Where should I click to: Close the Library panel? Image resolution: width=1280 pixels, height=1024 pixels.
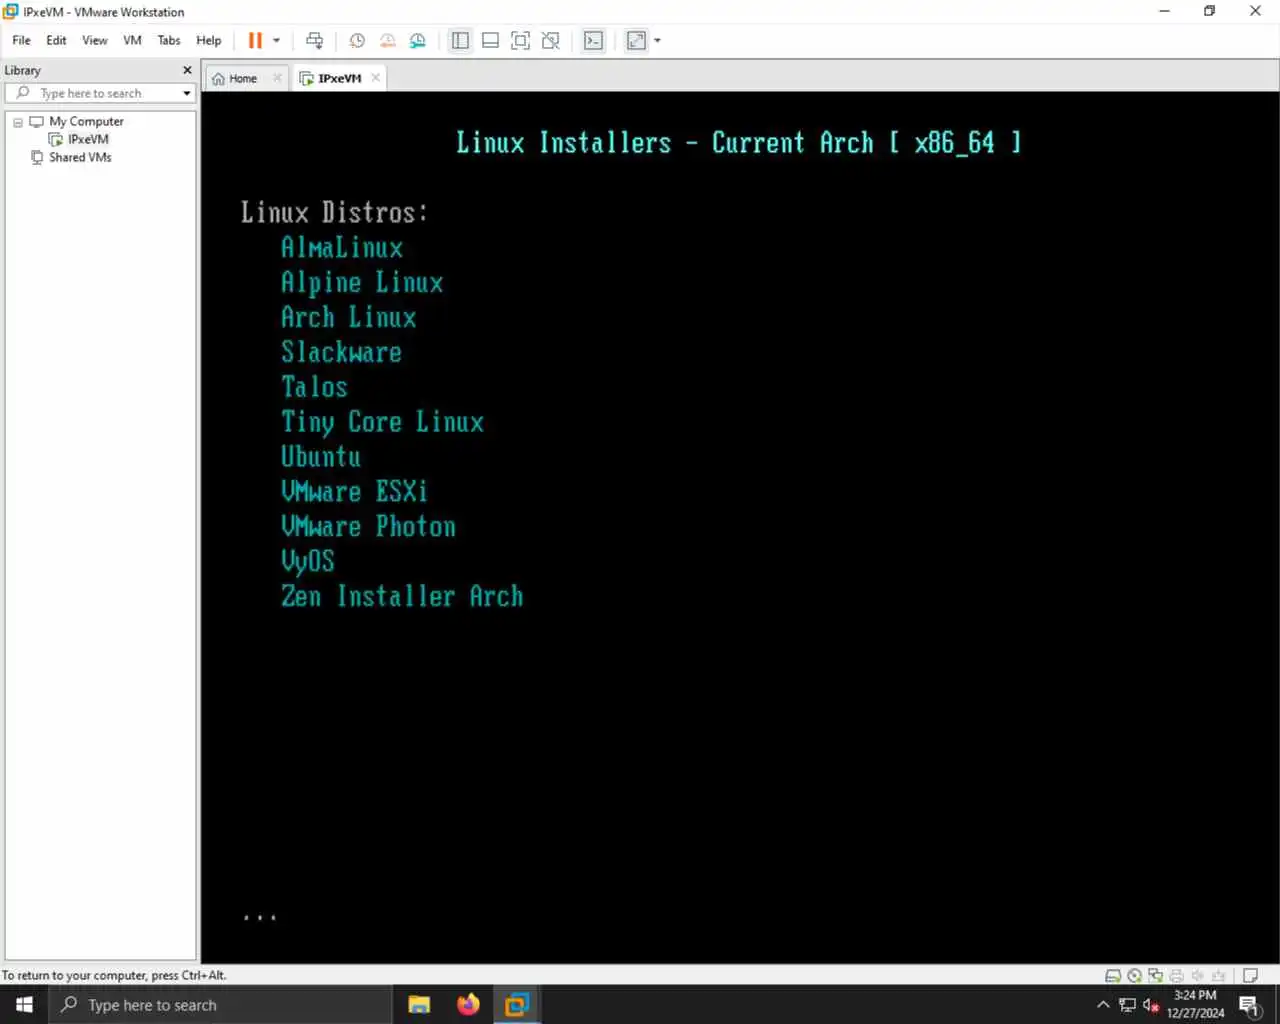tap(187, 70)
